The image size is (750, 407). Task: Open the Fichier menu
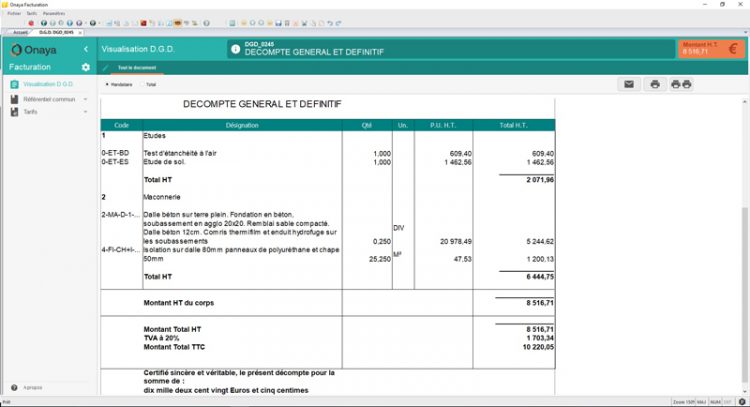click(13, 13)
